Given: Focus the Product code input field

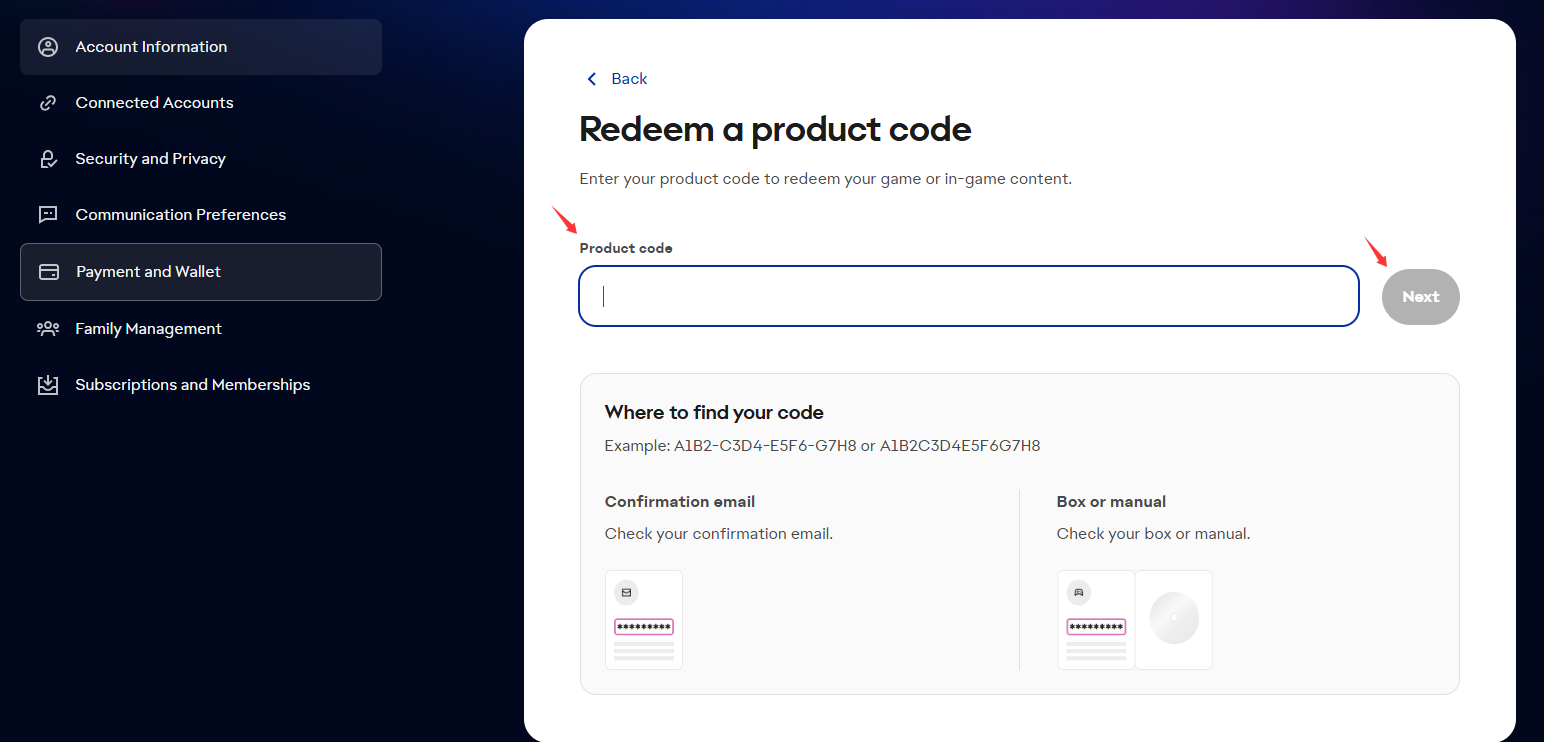Looking at the screenshot, I should [969, 296].
